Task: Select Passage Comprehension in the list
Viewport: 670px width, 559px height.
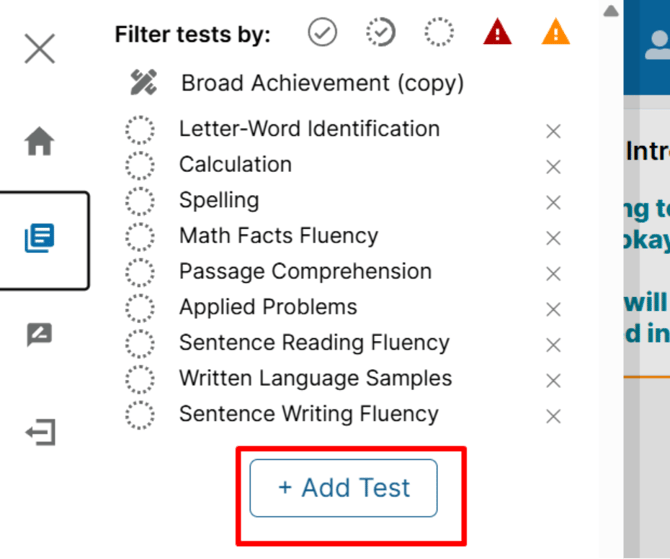Action: (306, 271)
